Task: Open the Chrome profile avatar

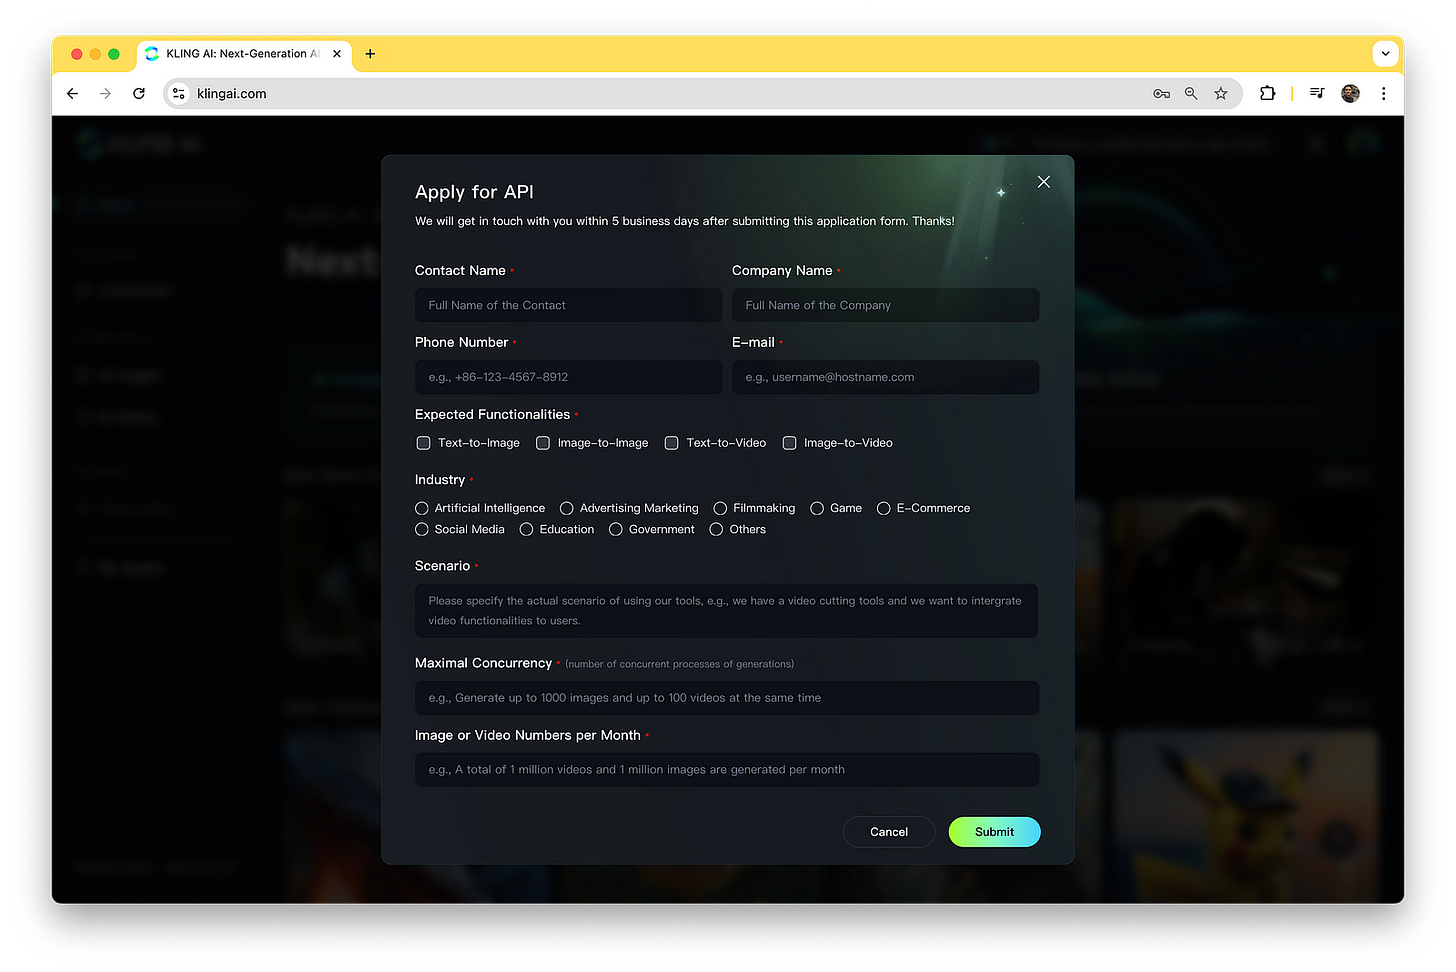Action: (1349, 93)
